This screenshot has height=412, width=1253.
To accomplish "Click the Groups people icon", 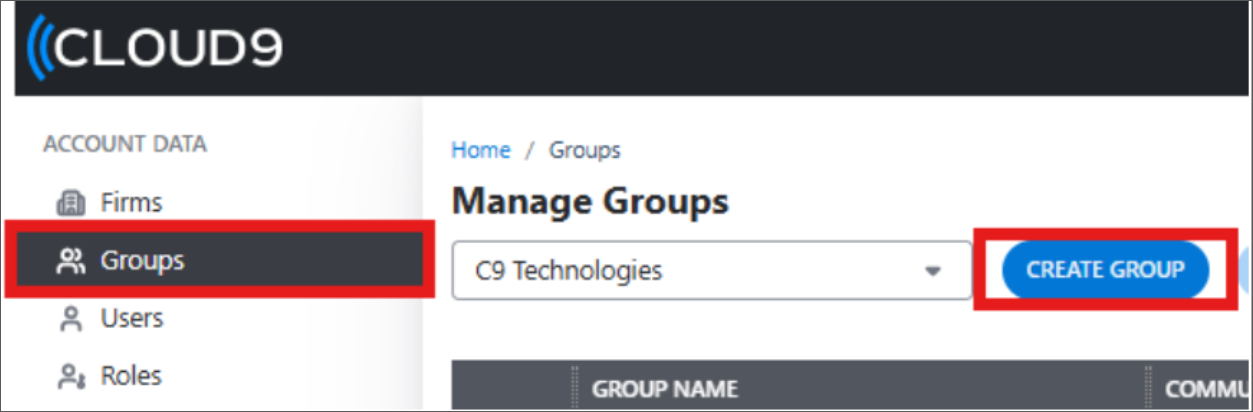I will tap(69, 262).
